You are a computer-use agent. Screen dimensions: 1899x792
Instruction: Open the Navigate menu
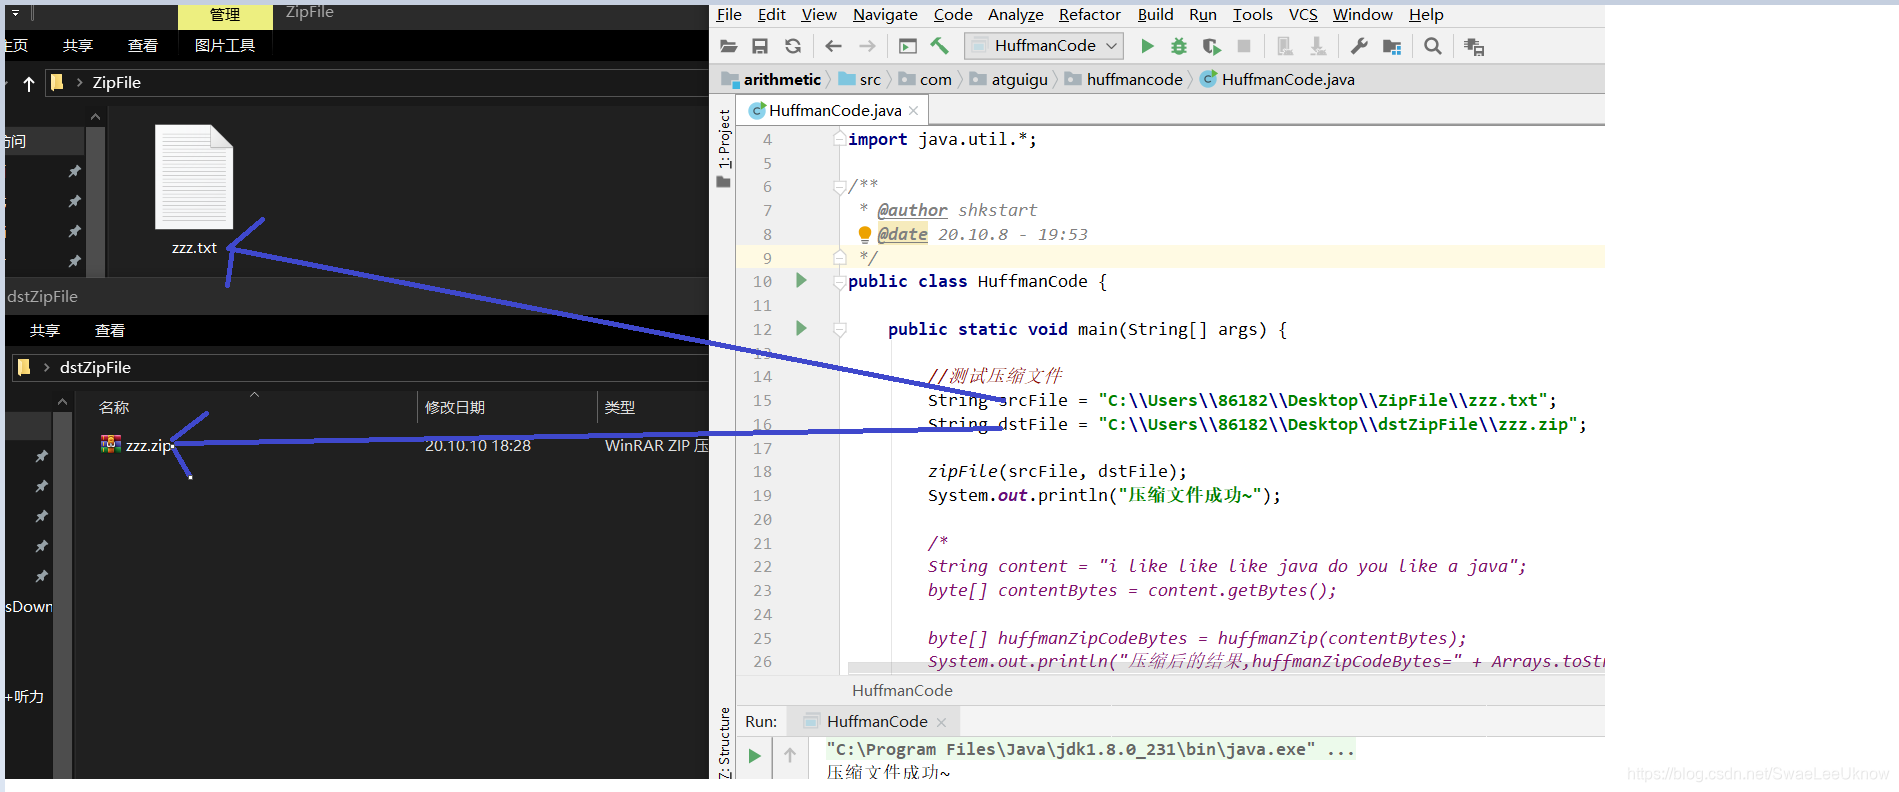tap(885, 15)
